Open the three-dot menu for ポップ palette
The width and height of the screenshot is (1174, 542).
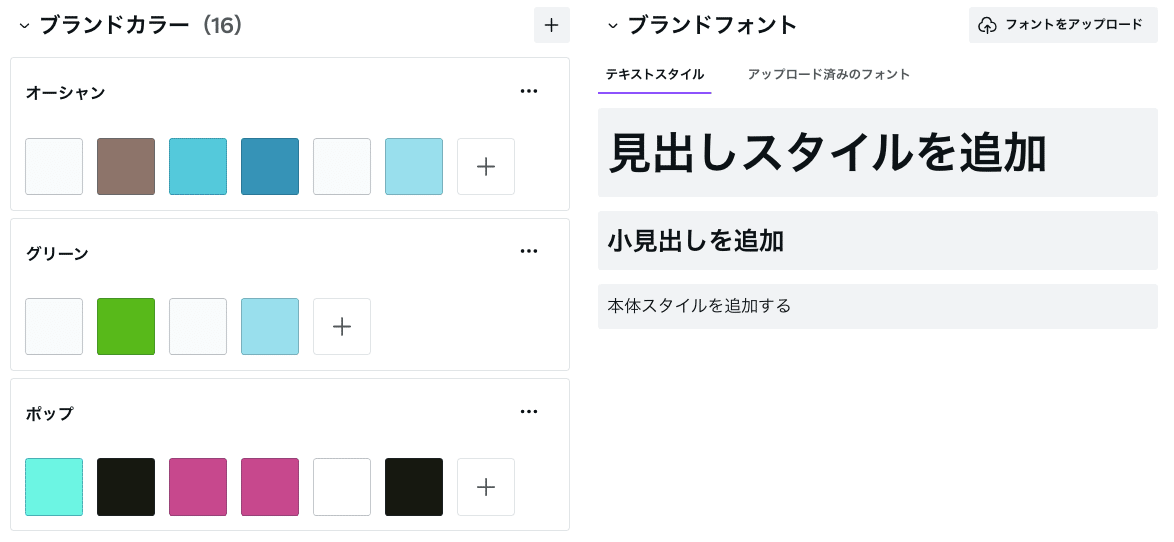pos(529,412)
